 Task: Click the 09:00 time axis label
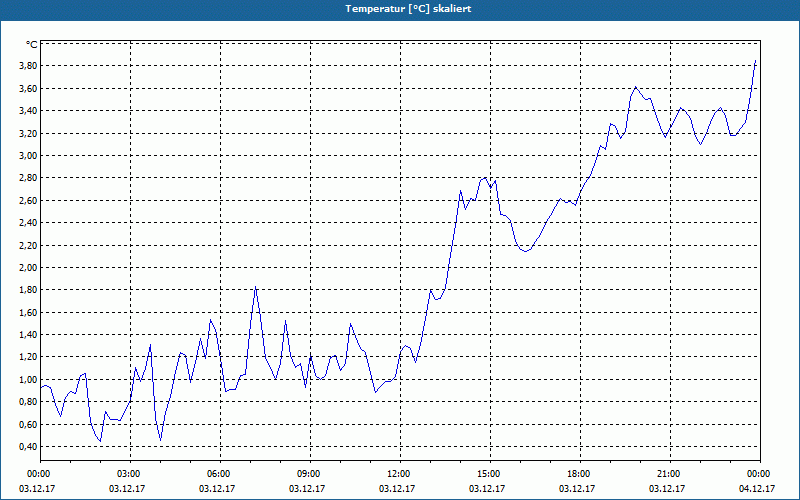click(x=310, y=474)
